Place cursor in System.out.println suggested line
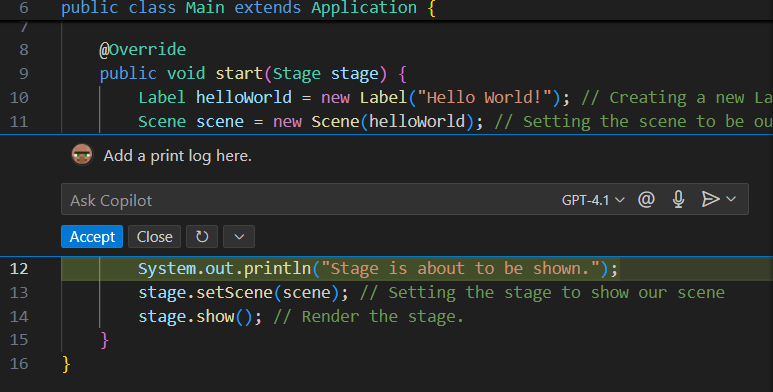Viewport: 773px width, 392px height. point(378,269)
